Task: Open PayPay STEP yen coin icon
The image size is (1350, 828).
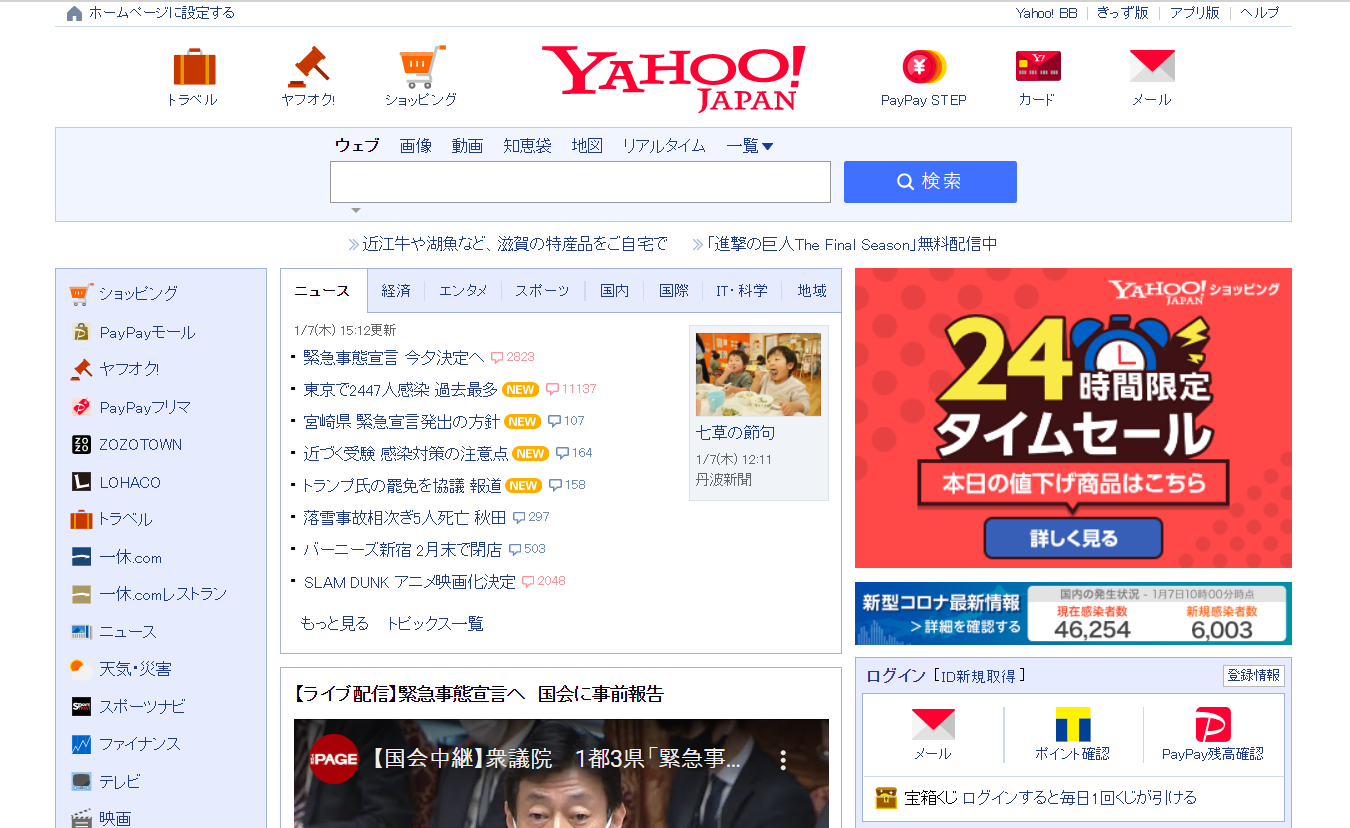Action: tap(924, 67)
